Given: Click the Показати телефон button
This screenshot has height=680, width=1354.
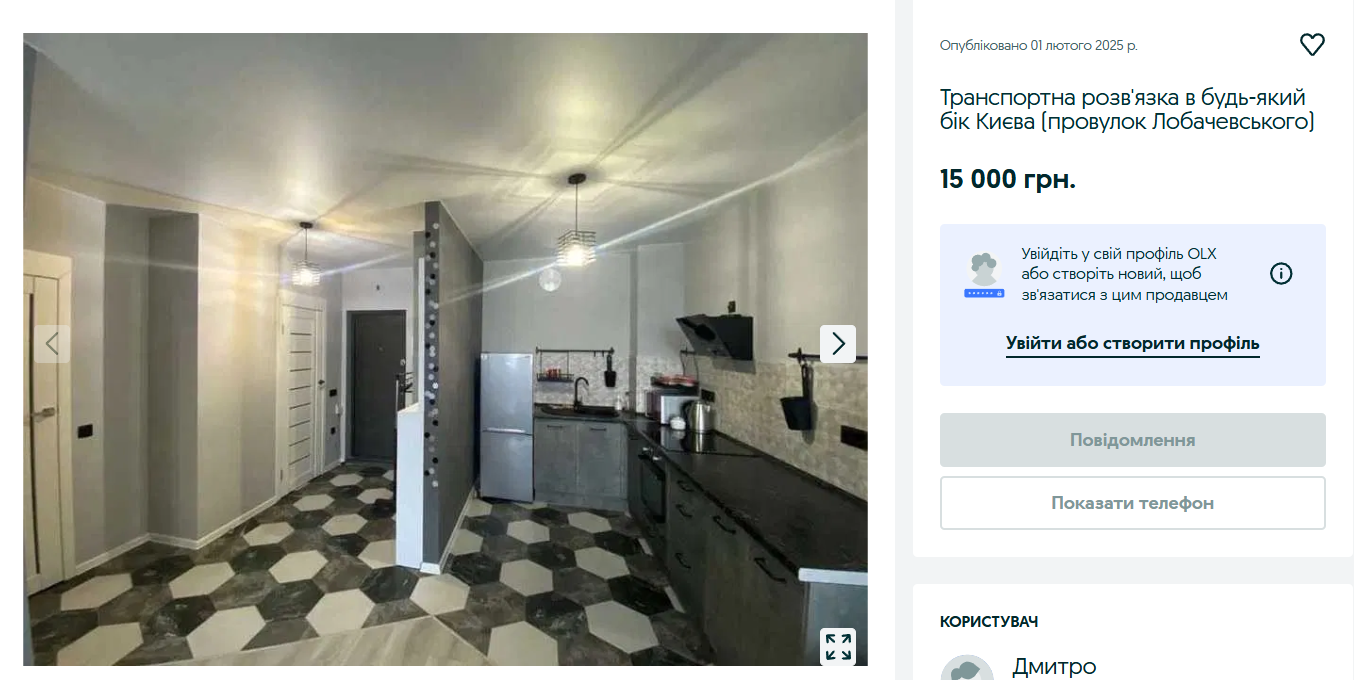Looking at the screenshot, I should [x=1133, y=503].
